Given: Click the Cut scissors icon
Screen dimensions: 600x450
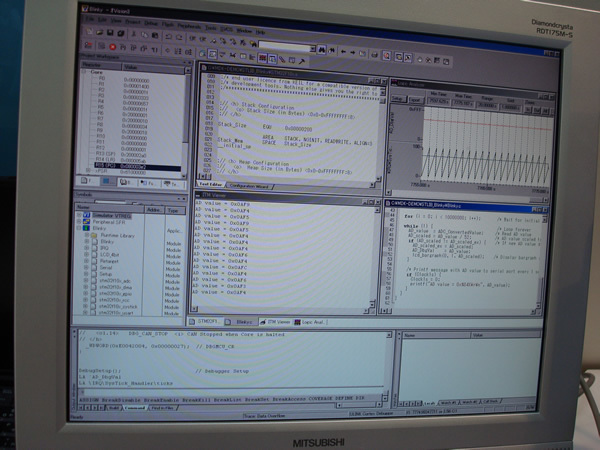Looking at the screenshot, I should 134,34.
